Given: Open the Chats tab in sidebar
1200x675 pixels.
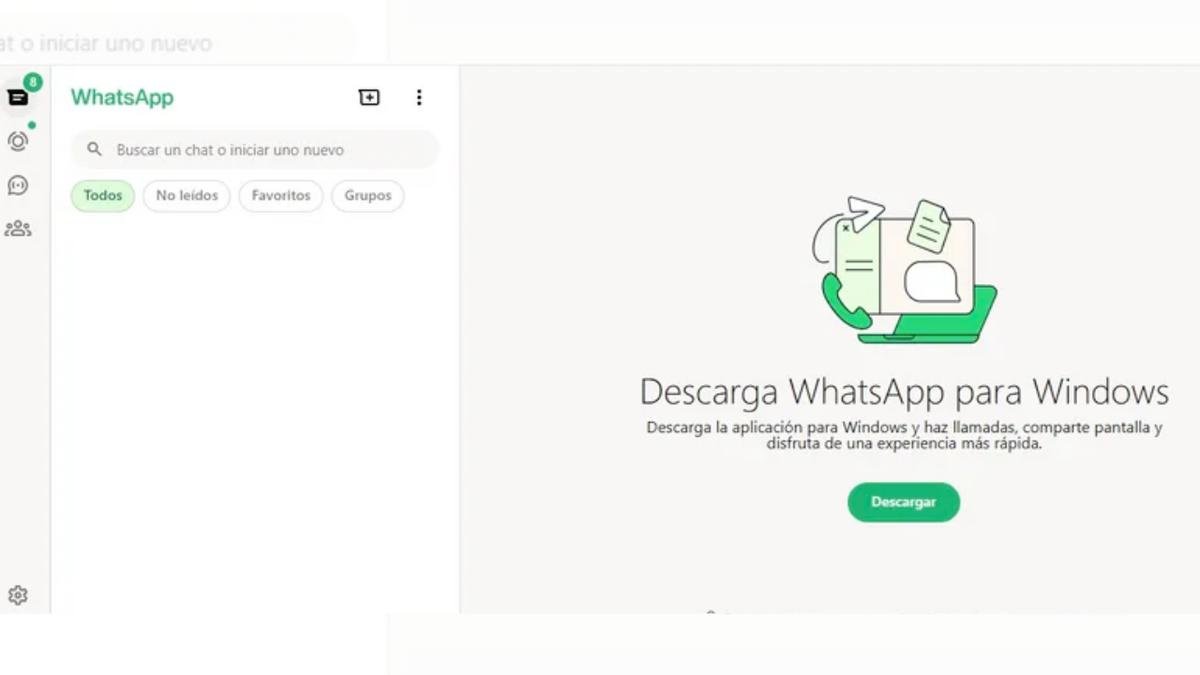Looking at the screenshot, I should [x=18, y=98].
